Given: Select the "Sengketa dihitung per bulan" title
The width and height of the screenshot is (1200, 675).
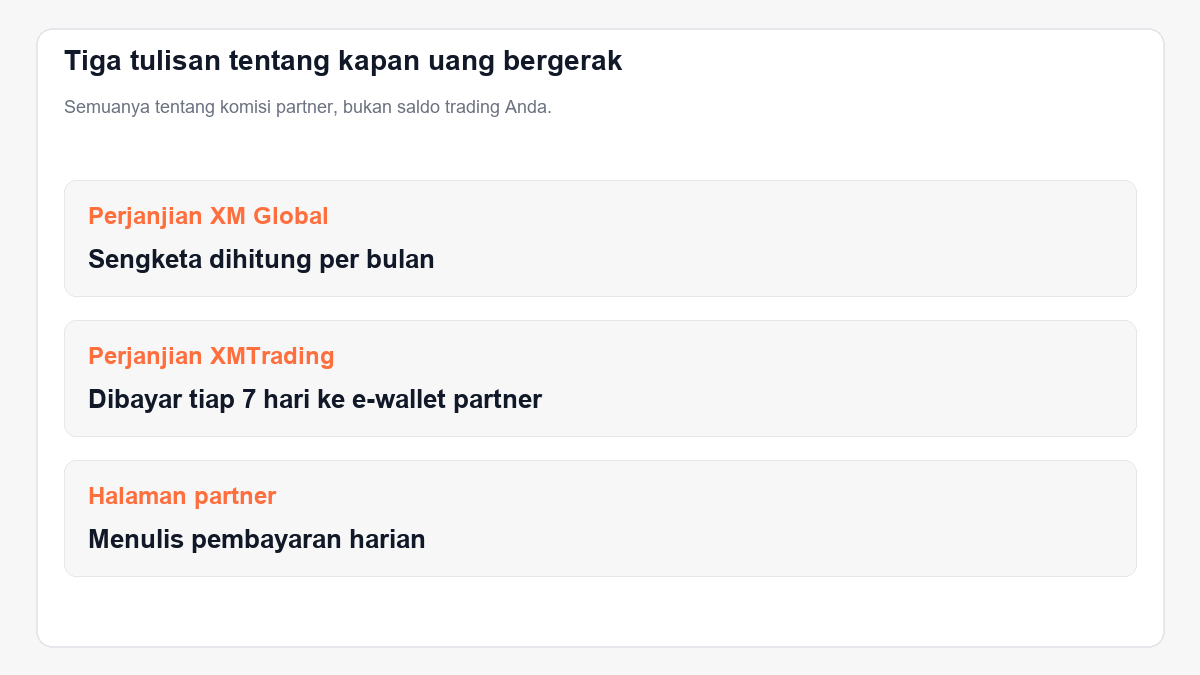Looking at the screenshot, I should click(261, 260).
